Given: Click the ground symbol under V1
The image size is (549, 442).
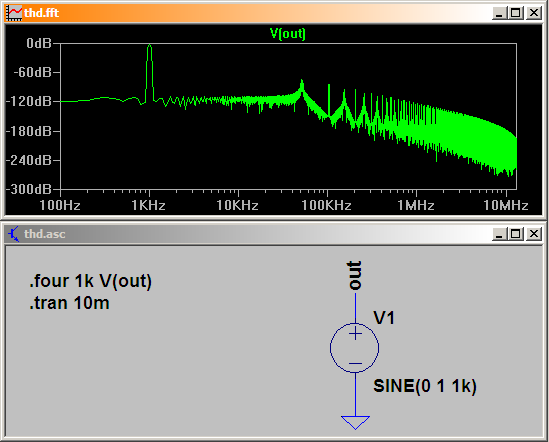Looking at the screenshot, I should coord(355,422).
